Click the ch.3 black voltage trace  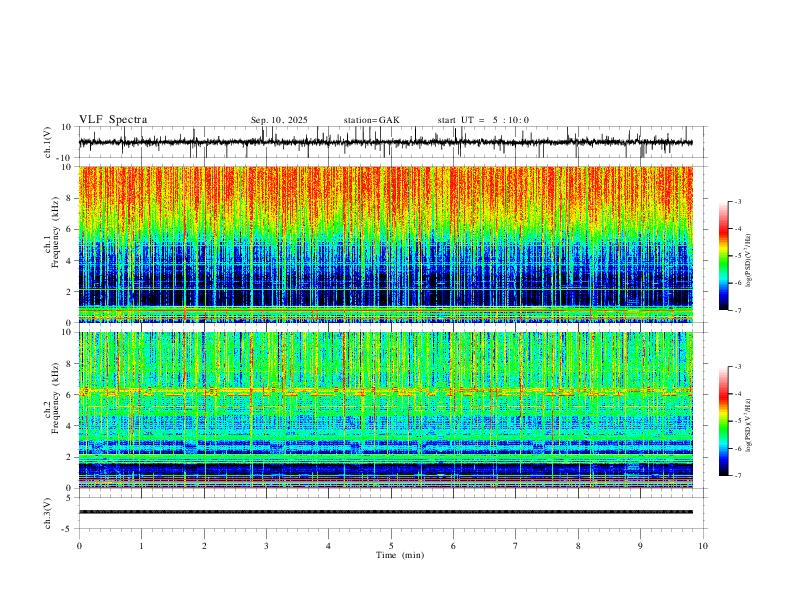point(385,512)
